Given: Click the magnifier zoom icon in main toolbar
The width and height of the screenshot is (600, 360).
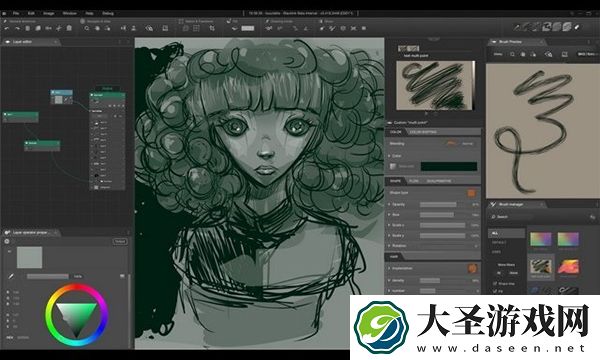Looking at the screenshot, I should pyautogui.click(x=87, y=28).
